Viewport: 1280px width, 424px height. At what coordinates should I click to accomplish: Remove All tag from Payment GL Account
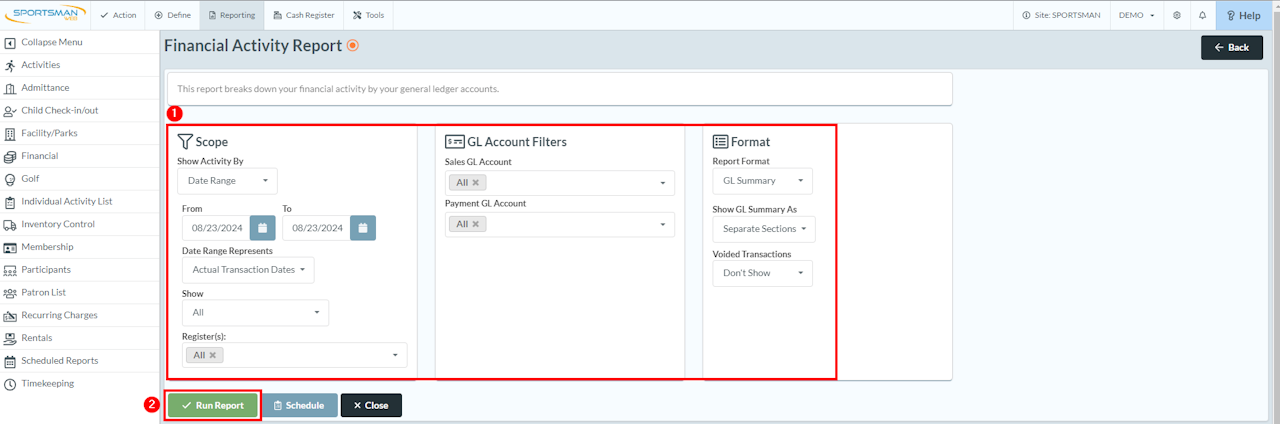476,224
